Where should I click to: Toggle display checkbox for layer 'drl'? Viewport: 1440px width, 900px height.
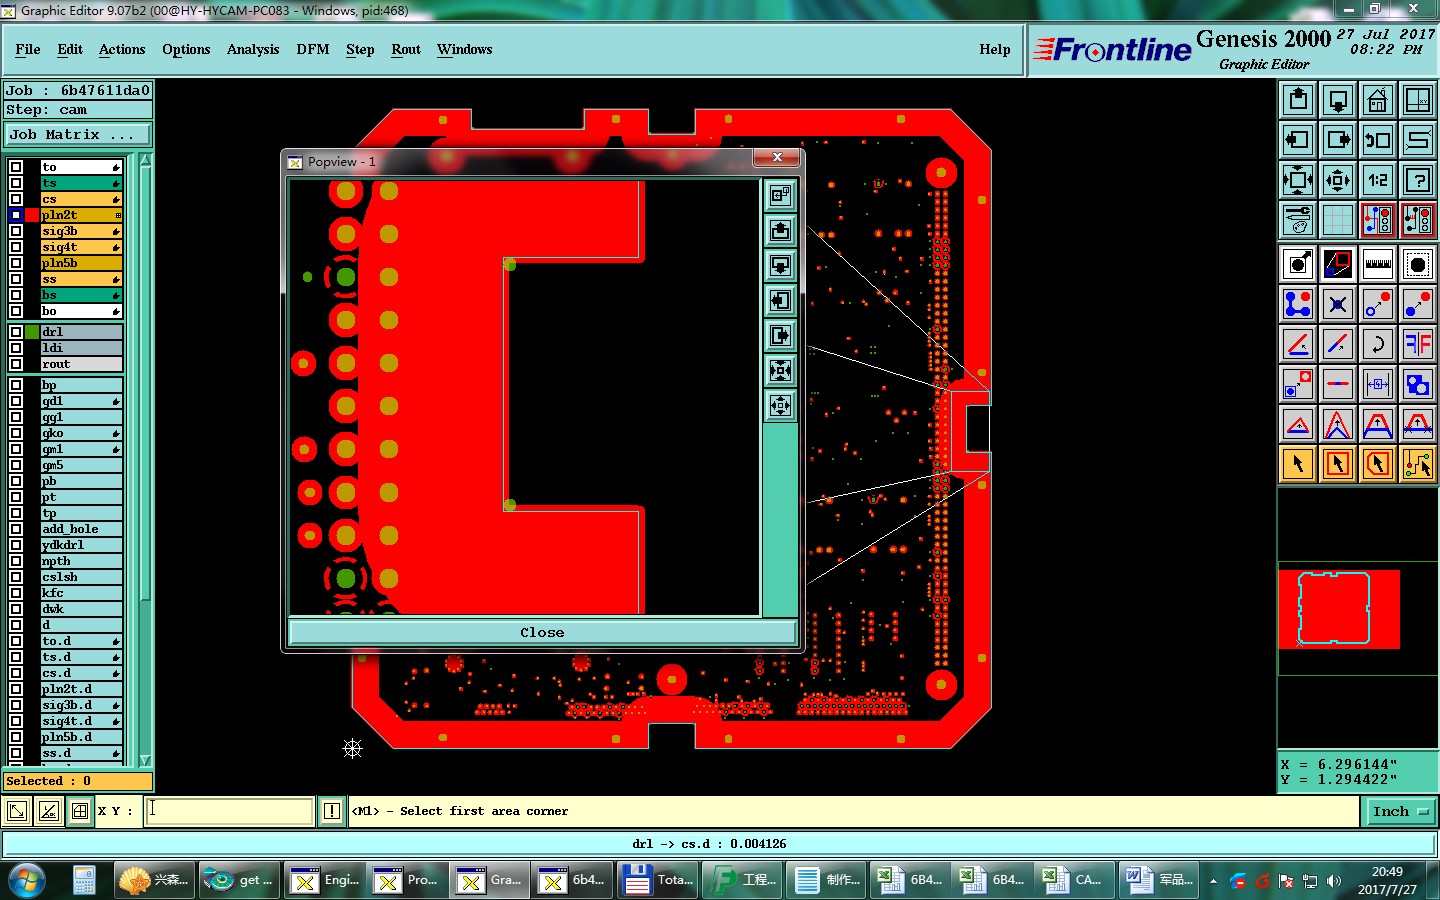(16, 332)
